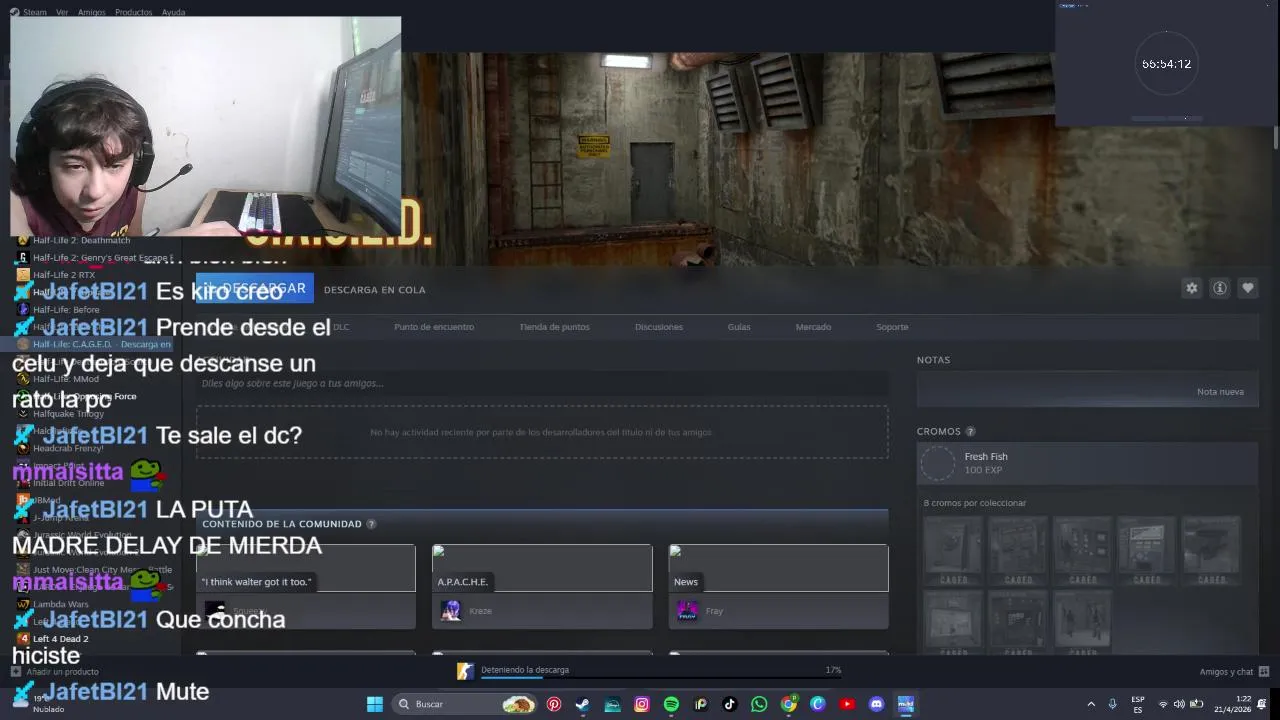Click the blue DESCARGAR button
Viewport: 1280px width, 720px height.
coord(255,288)
